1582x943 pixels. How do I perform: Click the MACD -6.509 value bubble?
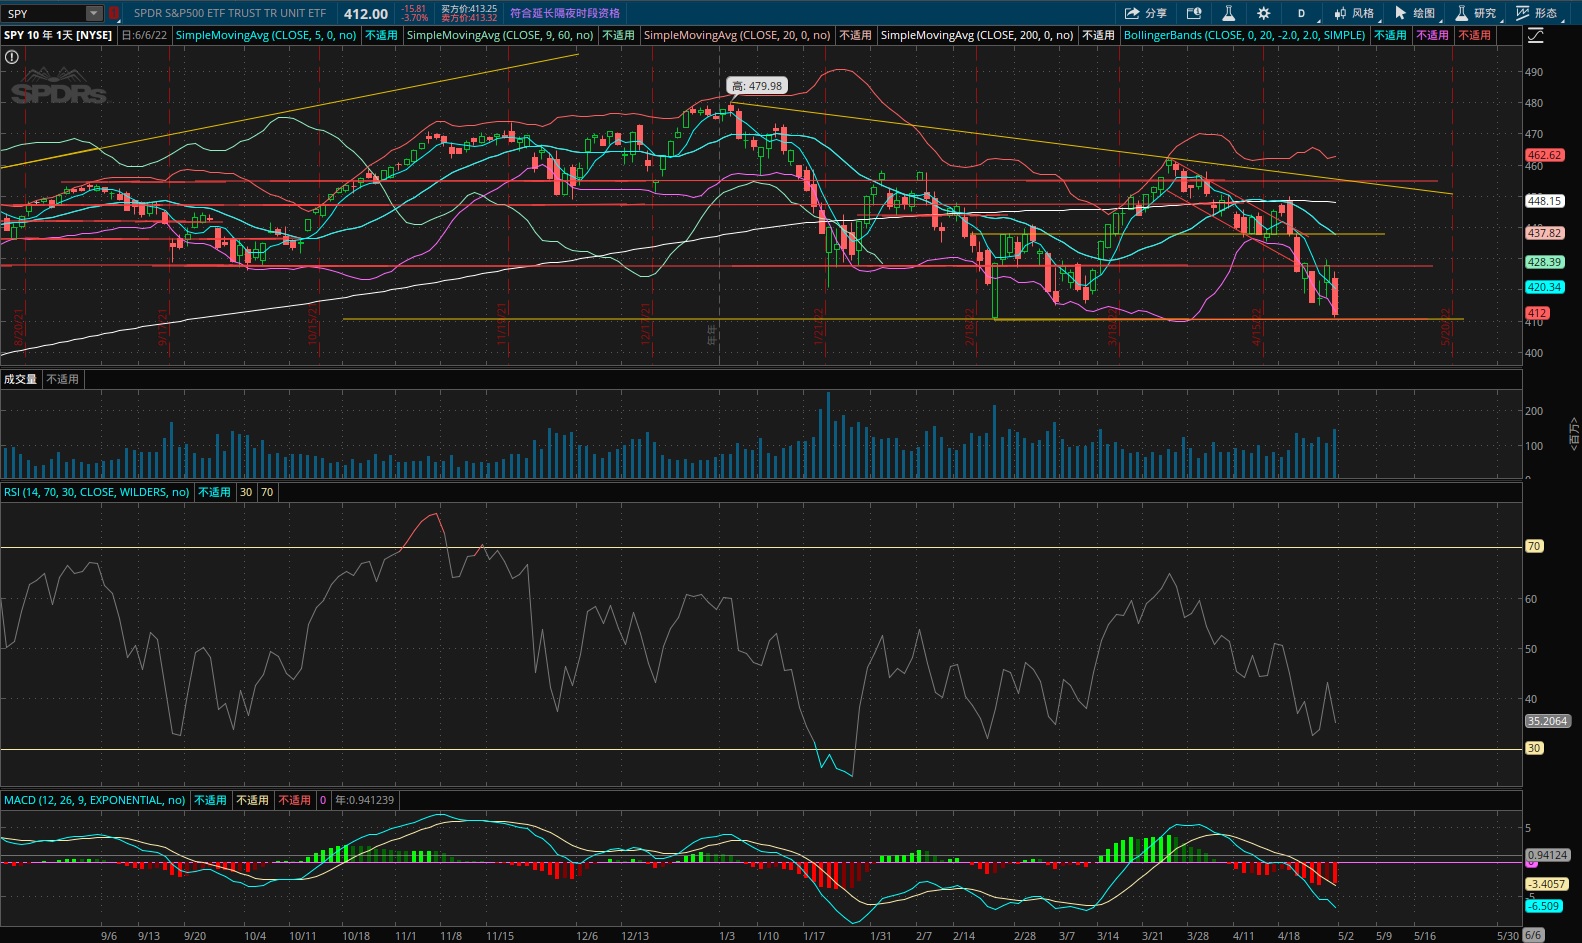1543,906
